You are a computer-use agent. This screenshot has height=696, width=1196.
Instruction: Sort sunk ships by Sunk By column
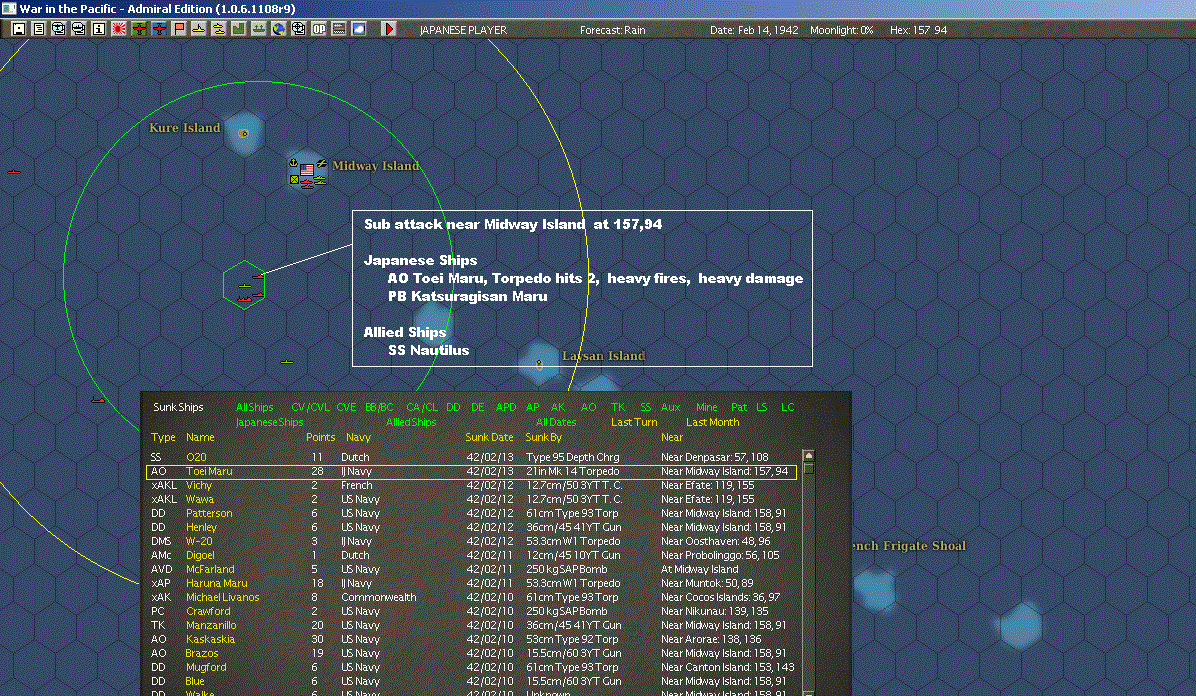click(543, 437)
